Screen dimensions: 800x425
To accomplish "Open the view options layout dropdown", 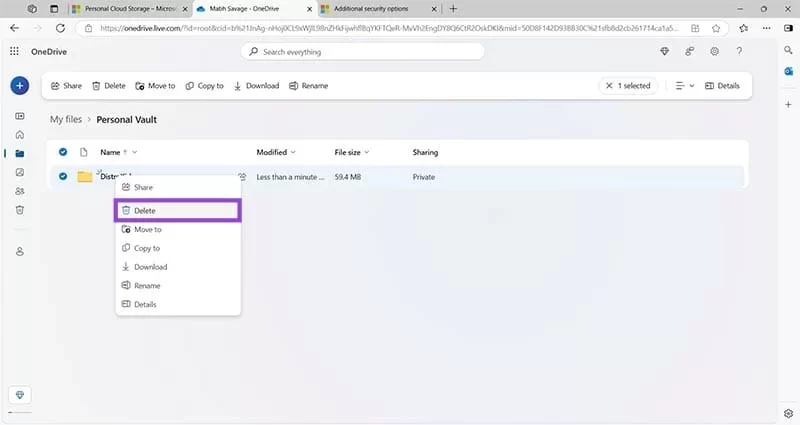I will 684,86.
